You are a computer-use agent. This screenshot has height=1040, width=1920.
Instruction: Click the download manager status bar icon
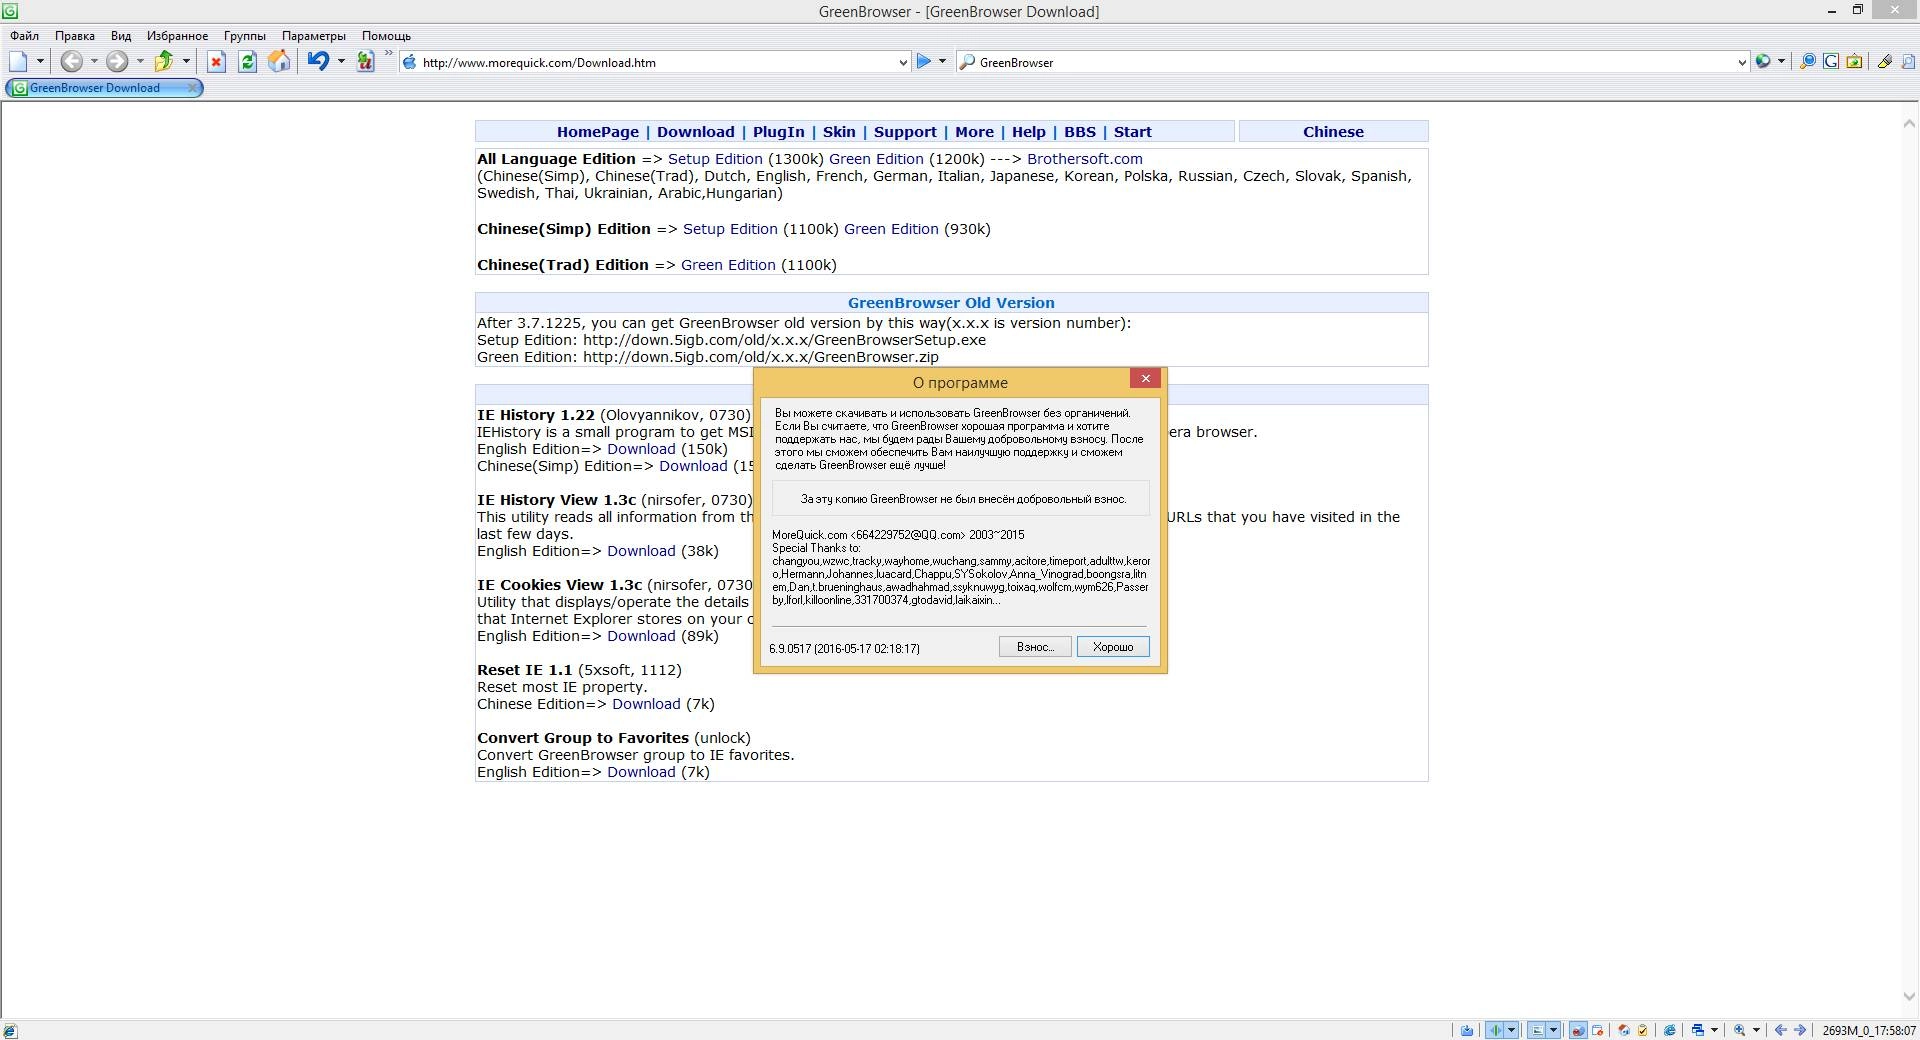(x=1467, y=1030)
